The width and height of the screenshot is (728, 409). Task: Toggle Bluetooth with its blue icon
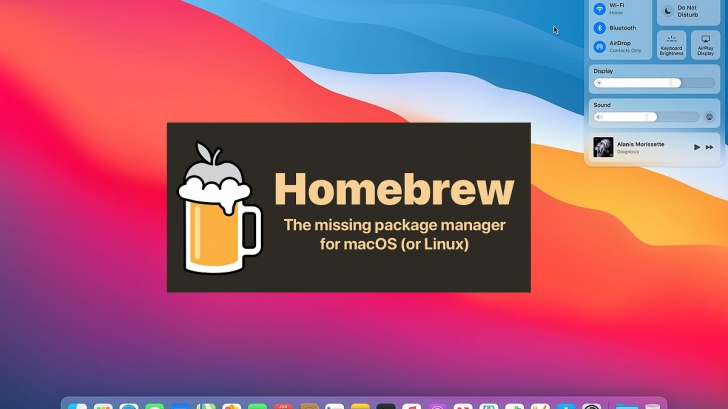tap(599, 28)
